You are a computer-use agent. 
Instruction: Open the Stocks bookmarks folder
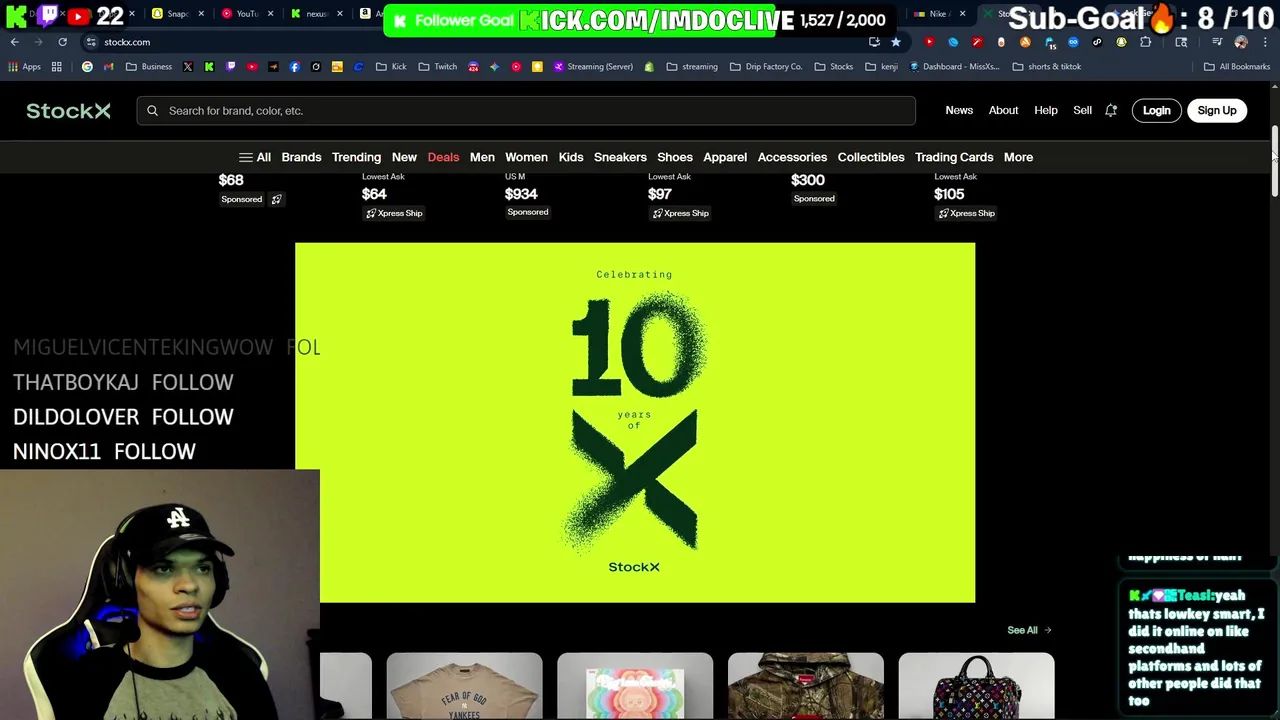click(833, 67)
